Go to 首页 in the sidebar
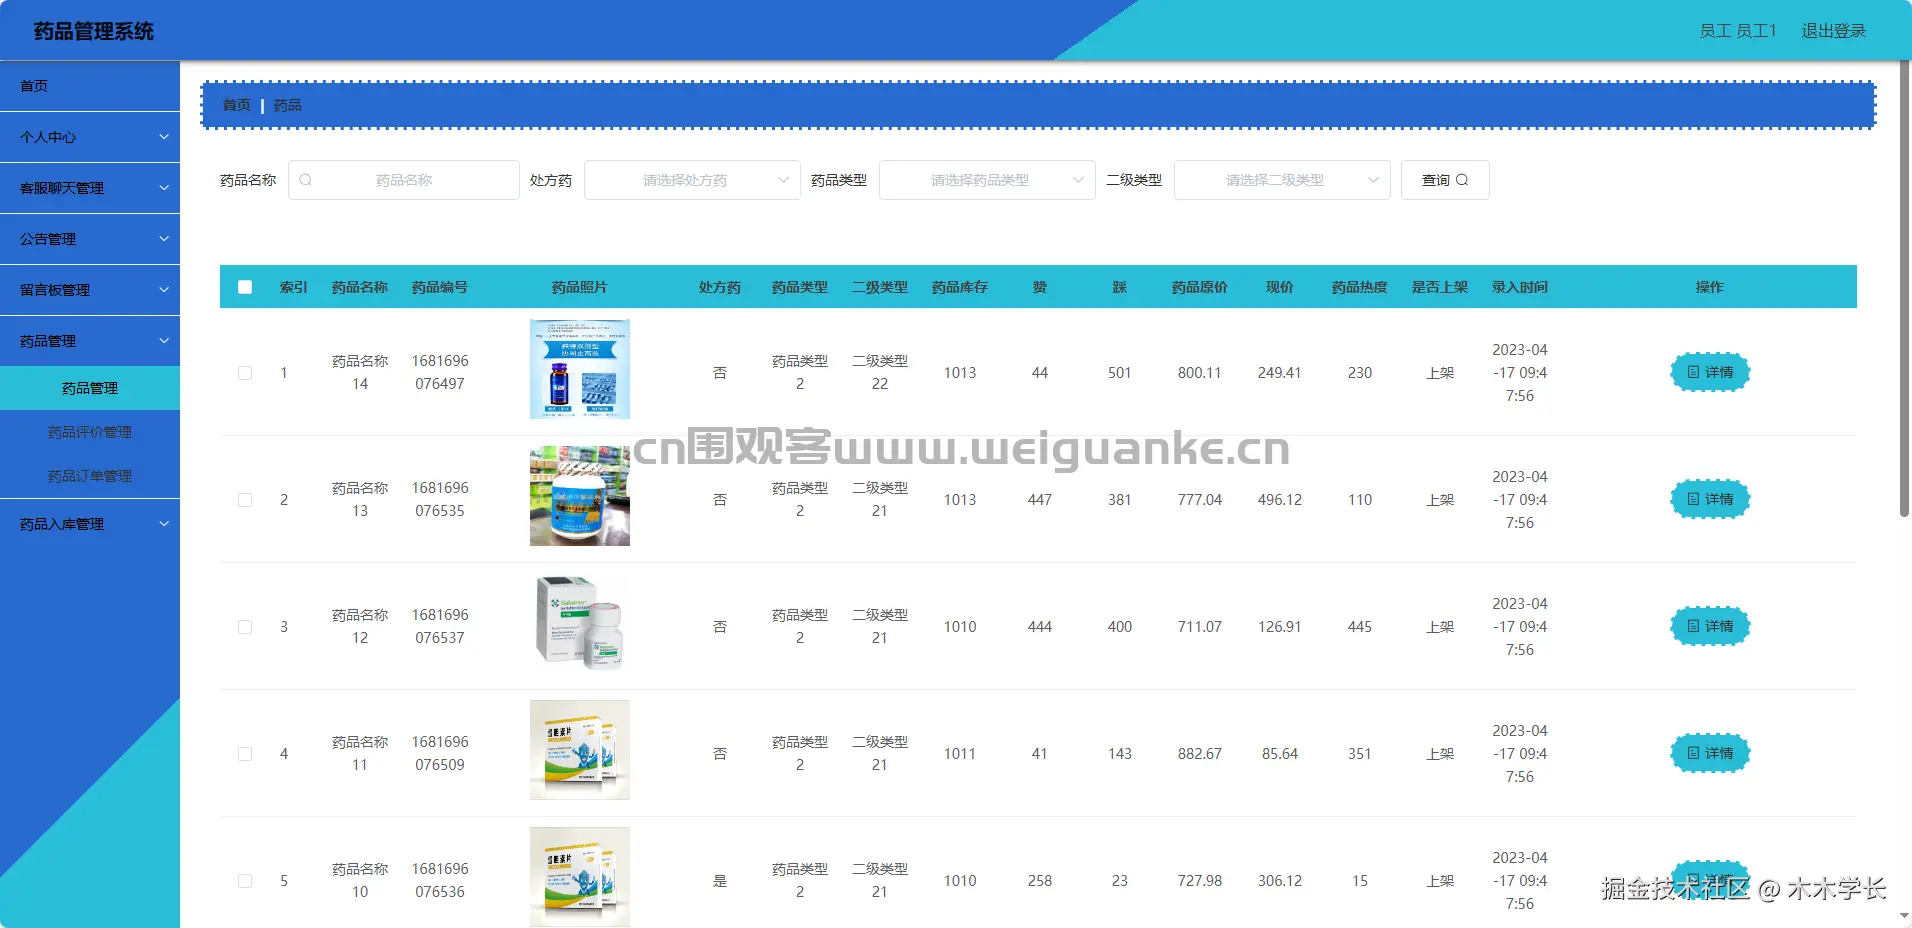The width and height of the screenshot is (1912, 928). pyautogui.click(x=90, y=86)
